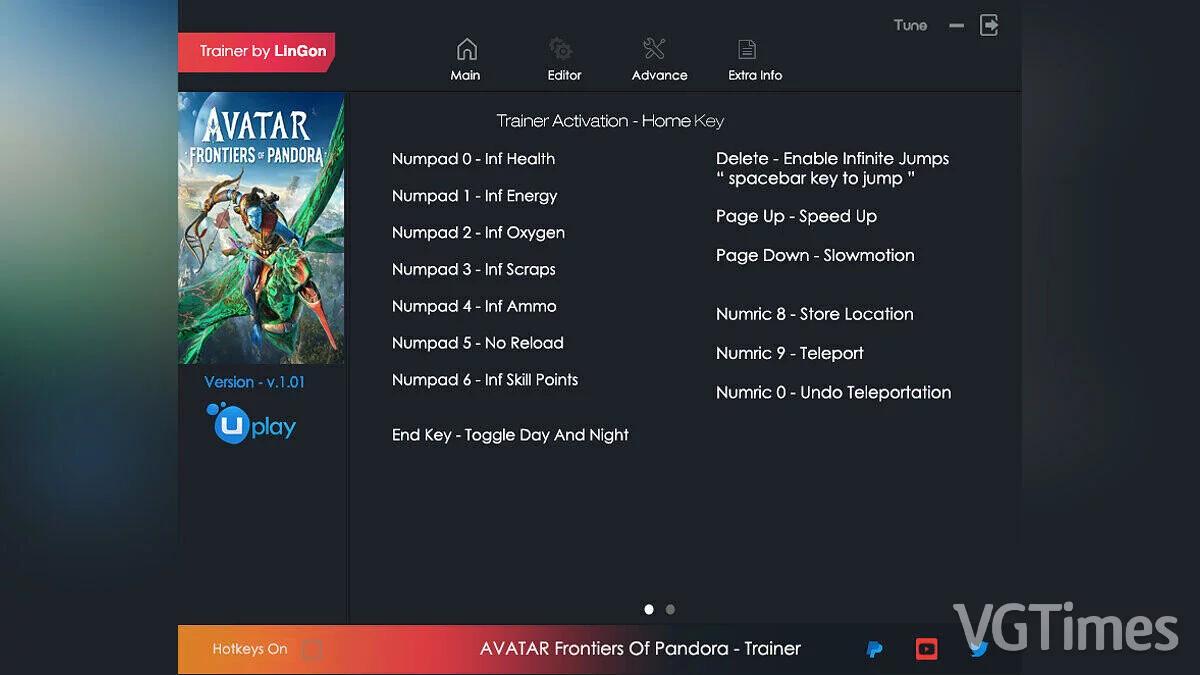Open the PayPal donation icon

[874, 648]
